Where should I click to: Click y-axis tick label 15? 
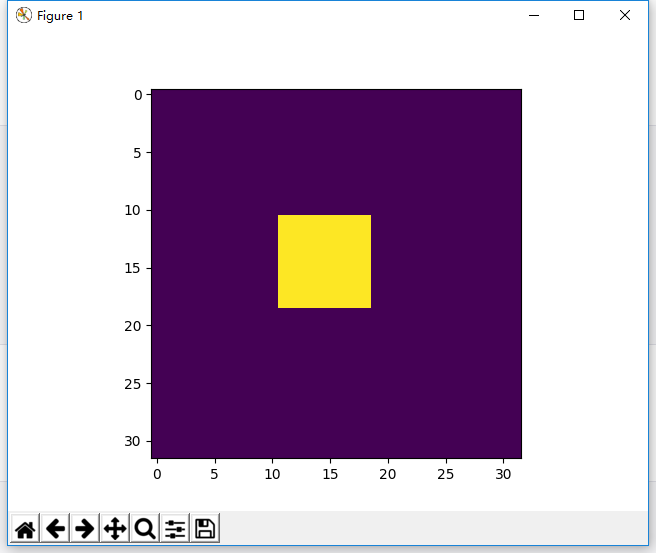(x=132, y=268)
